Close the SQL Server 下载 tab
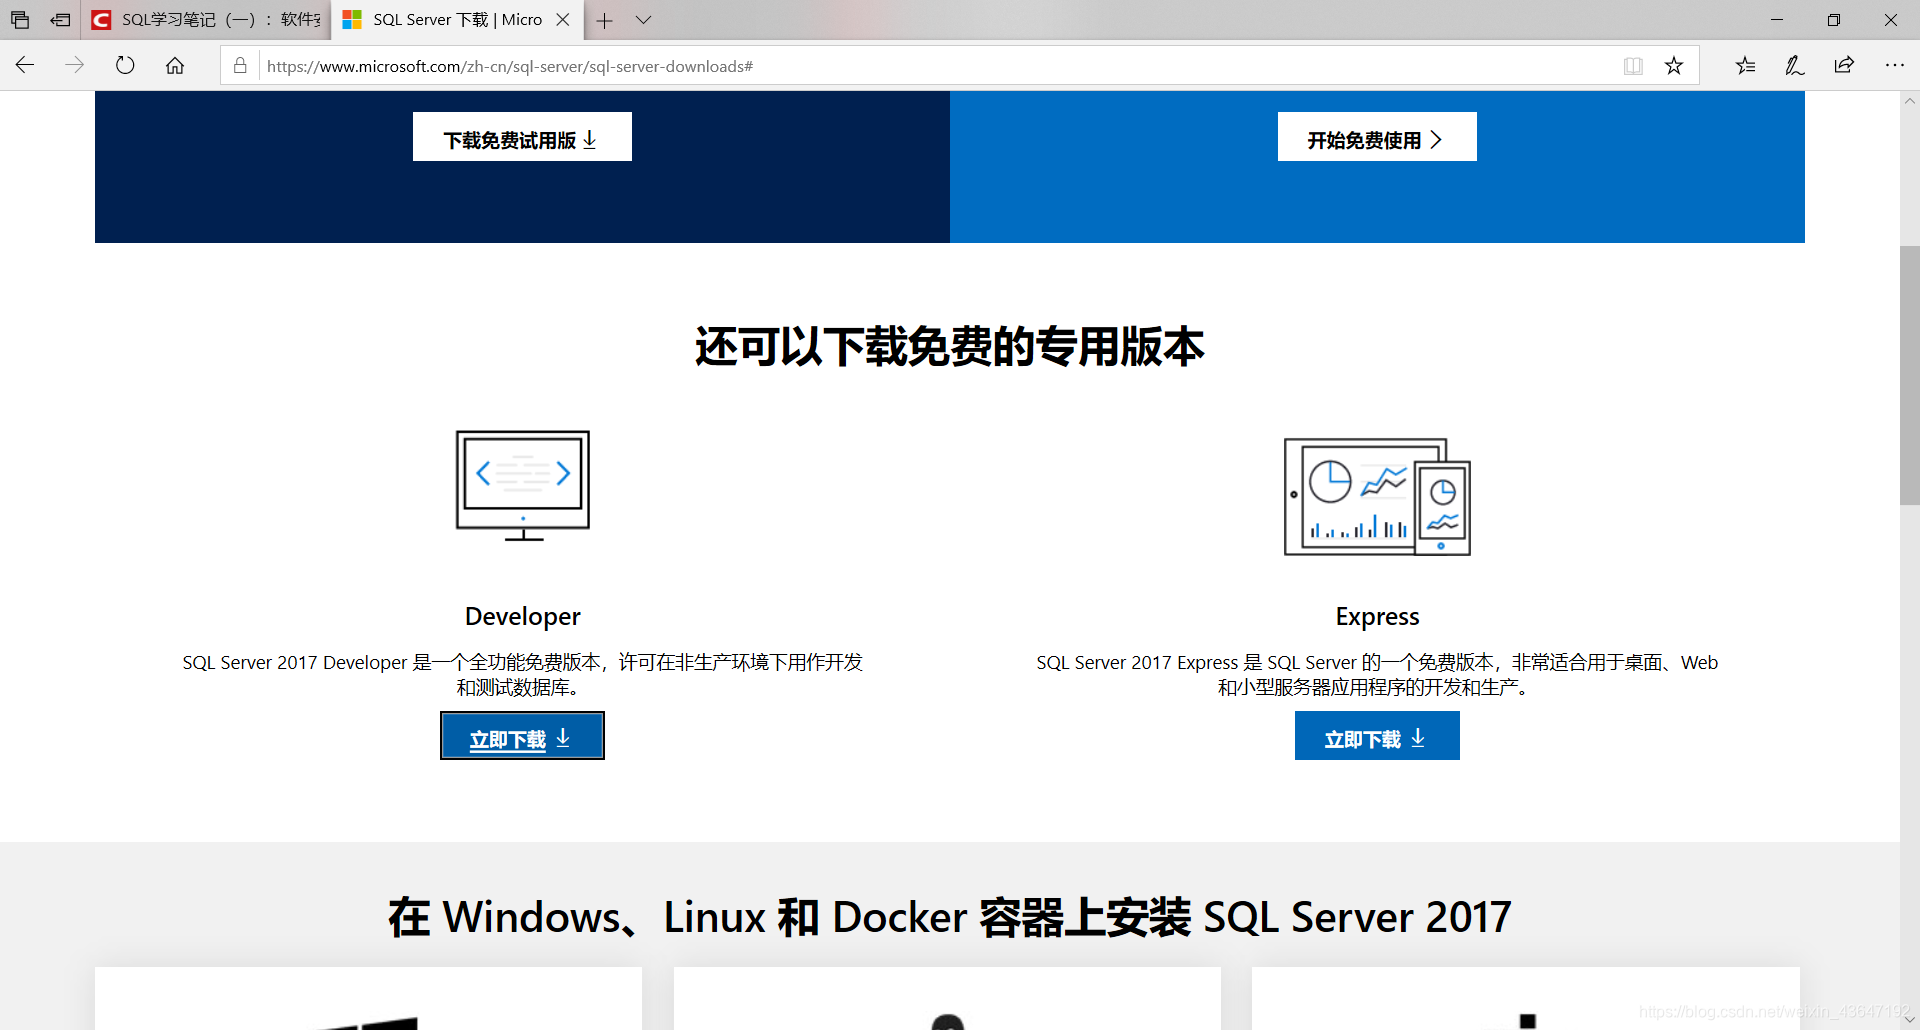Image resolution: width=1920 pixels, height=1030 pixels. point(563,20)
